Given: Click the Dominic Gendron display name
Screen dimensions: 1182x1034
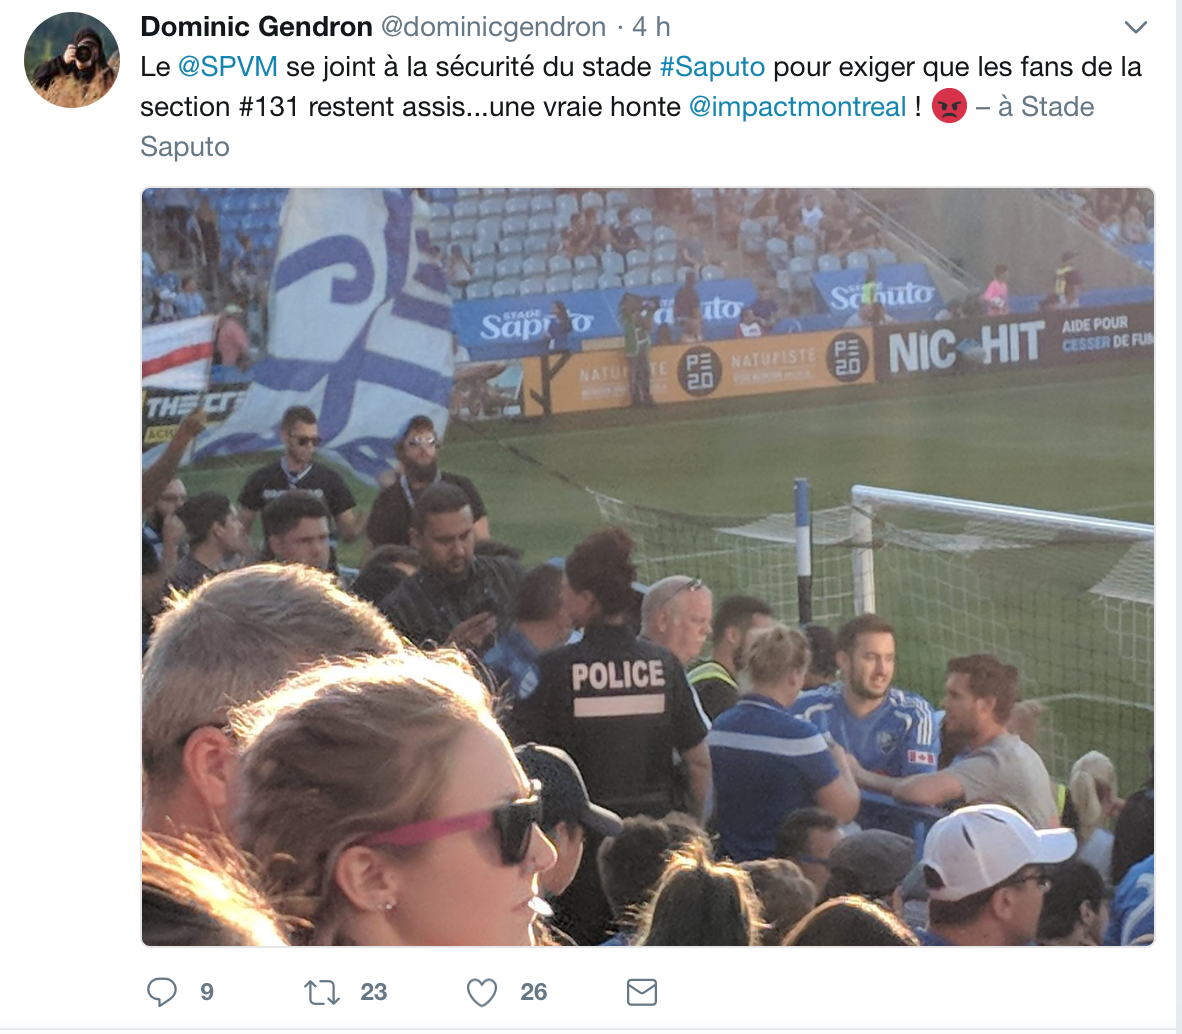Looking at the screenshot, I should [x=256, y=27].
